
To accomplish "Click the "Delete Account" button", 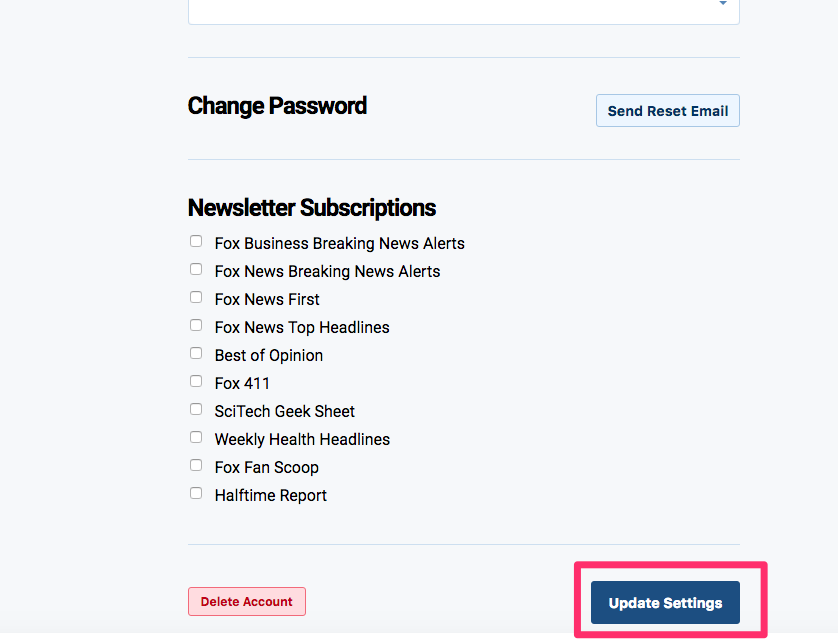I will pos(246,601).
